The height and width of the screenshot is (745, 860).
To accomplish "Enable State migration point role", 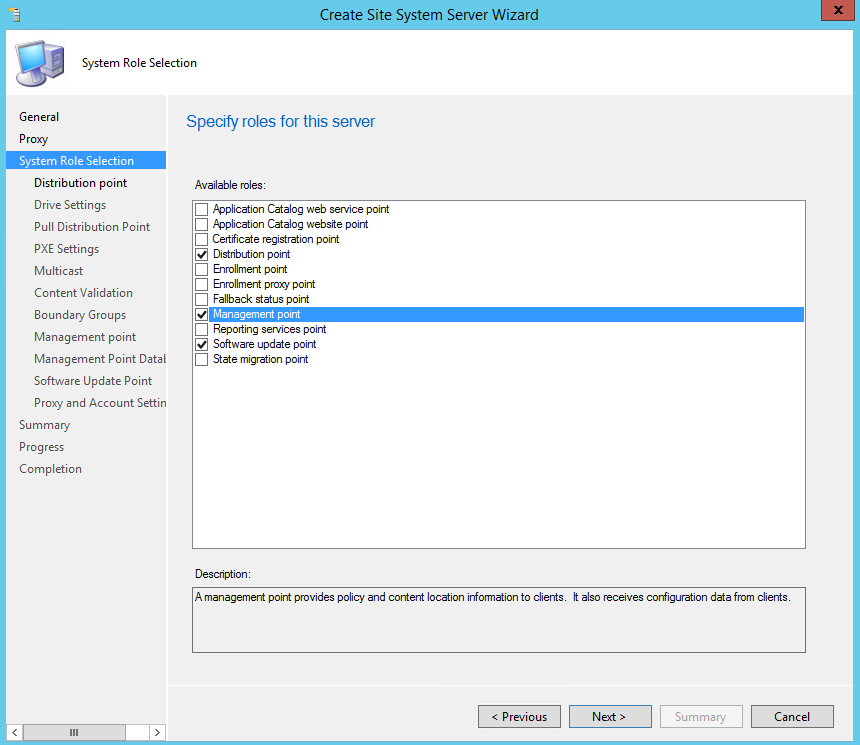I will click(x=202, y=359).
